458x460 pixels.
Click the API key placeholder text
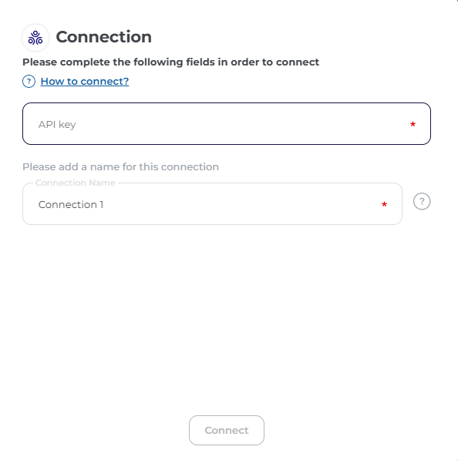coord(57,125)
